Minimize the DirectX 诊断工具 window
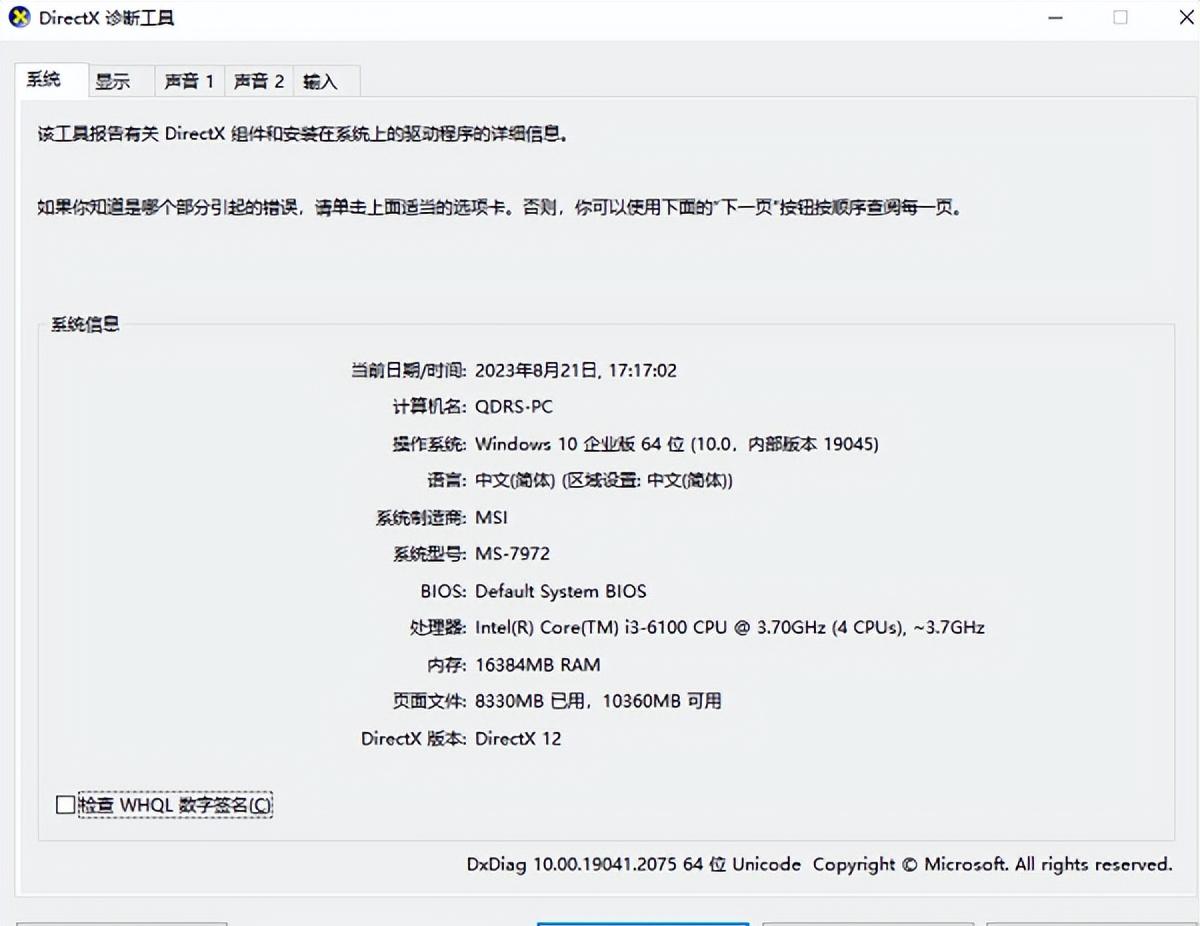Viewport: 1200px width, 926px height. [x=1055, y=17]
